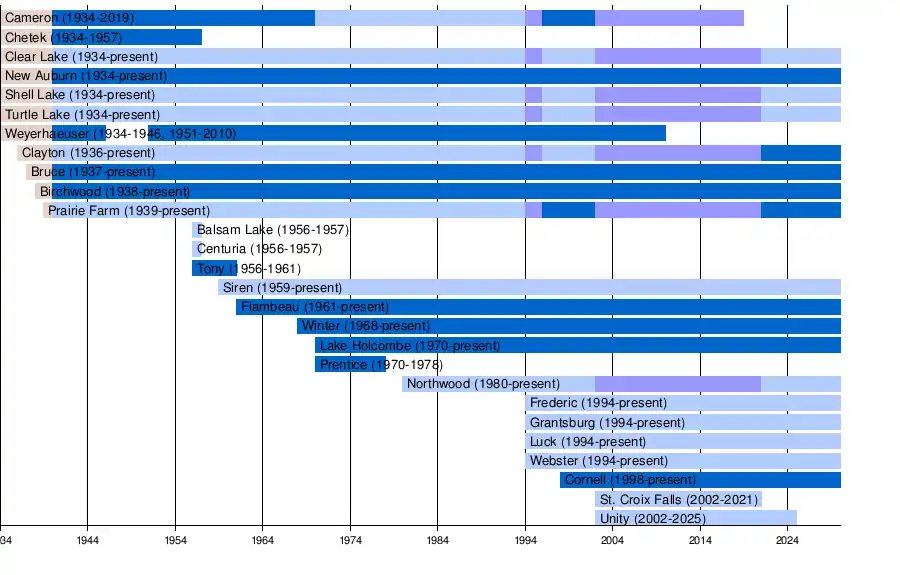Click the Northwood (1980-present) label
The height and width of the screenshot is (575, 900).
tap(483, 384)
